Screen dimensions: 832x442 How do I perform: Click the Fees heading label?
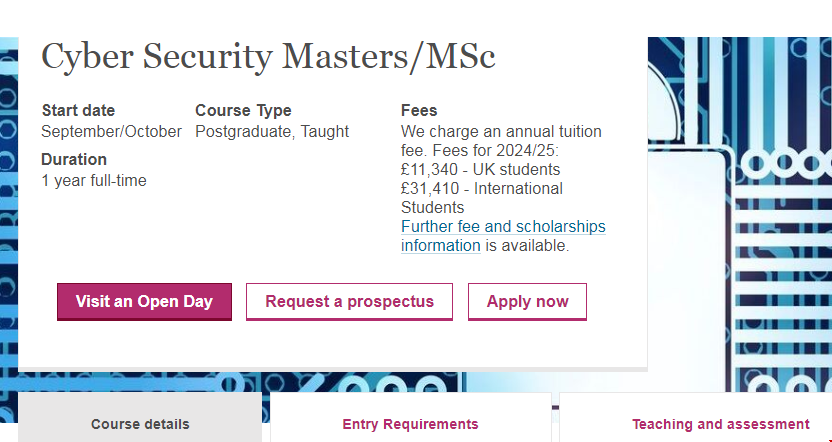point(419,110)
